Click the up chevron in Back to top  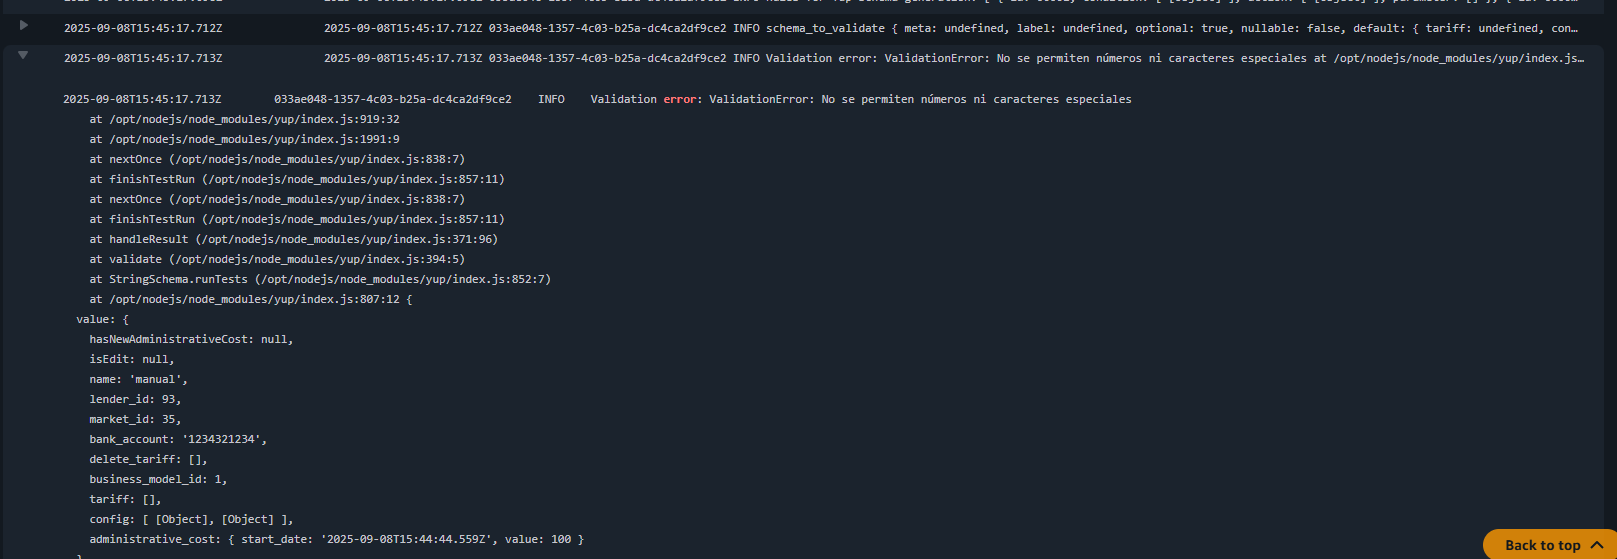1597,545
